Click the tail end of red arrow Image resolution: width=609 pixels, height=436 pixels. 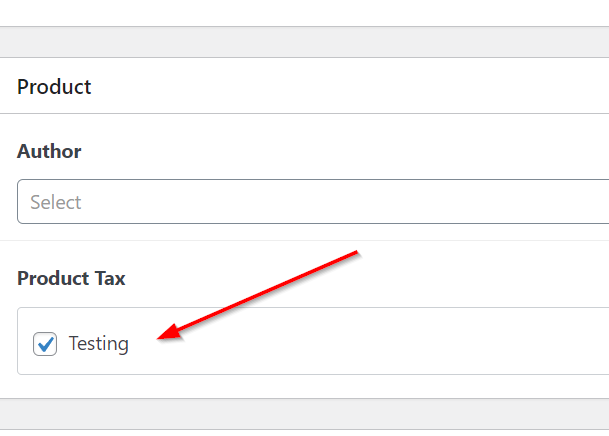coord(356,252)
